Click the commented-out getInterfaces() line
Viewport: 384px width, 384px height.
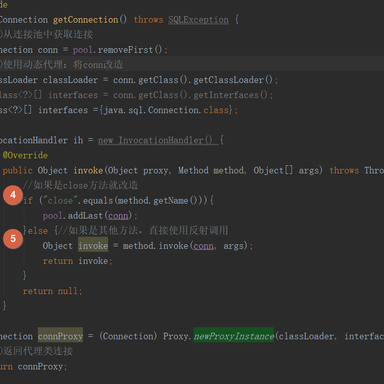click(x=137, y=95)
